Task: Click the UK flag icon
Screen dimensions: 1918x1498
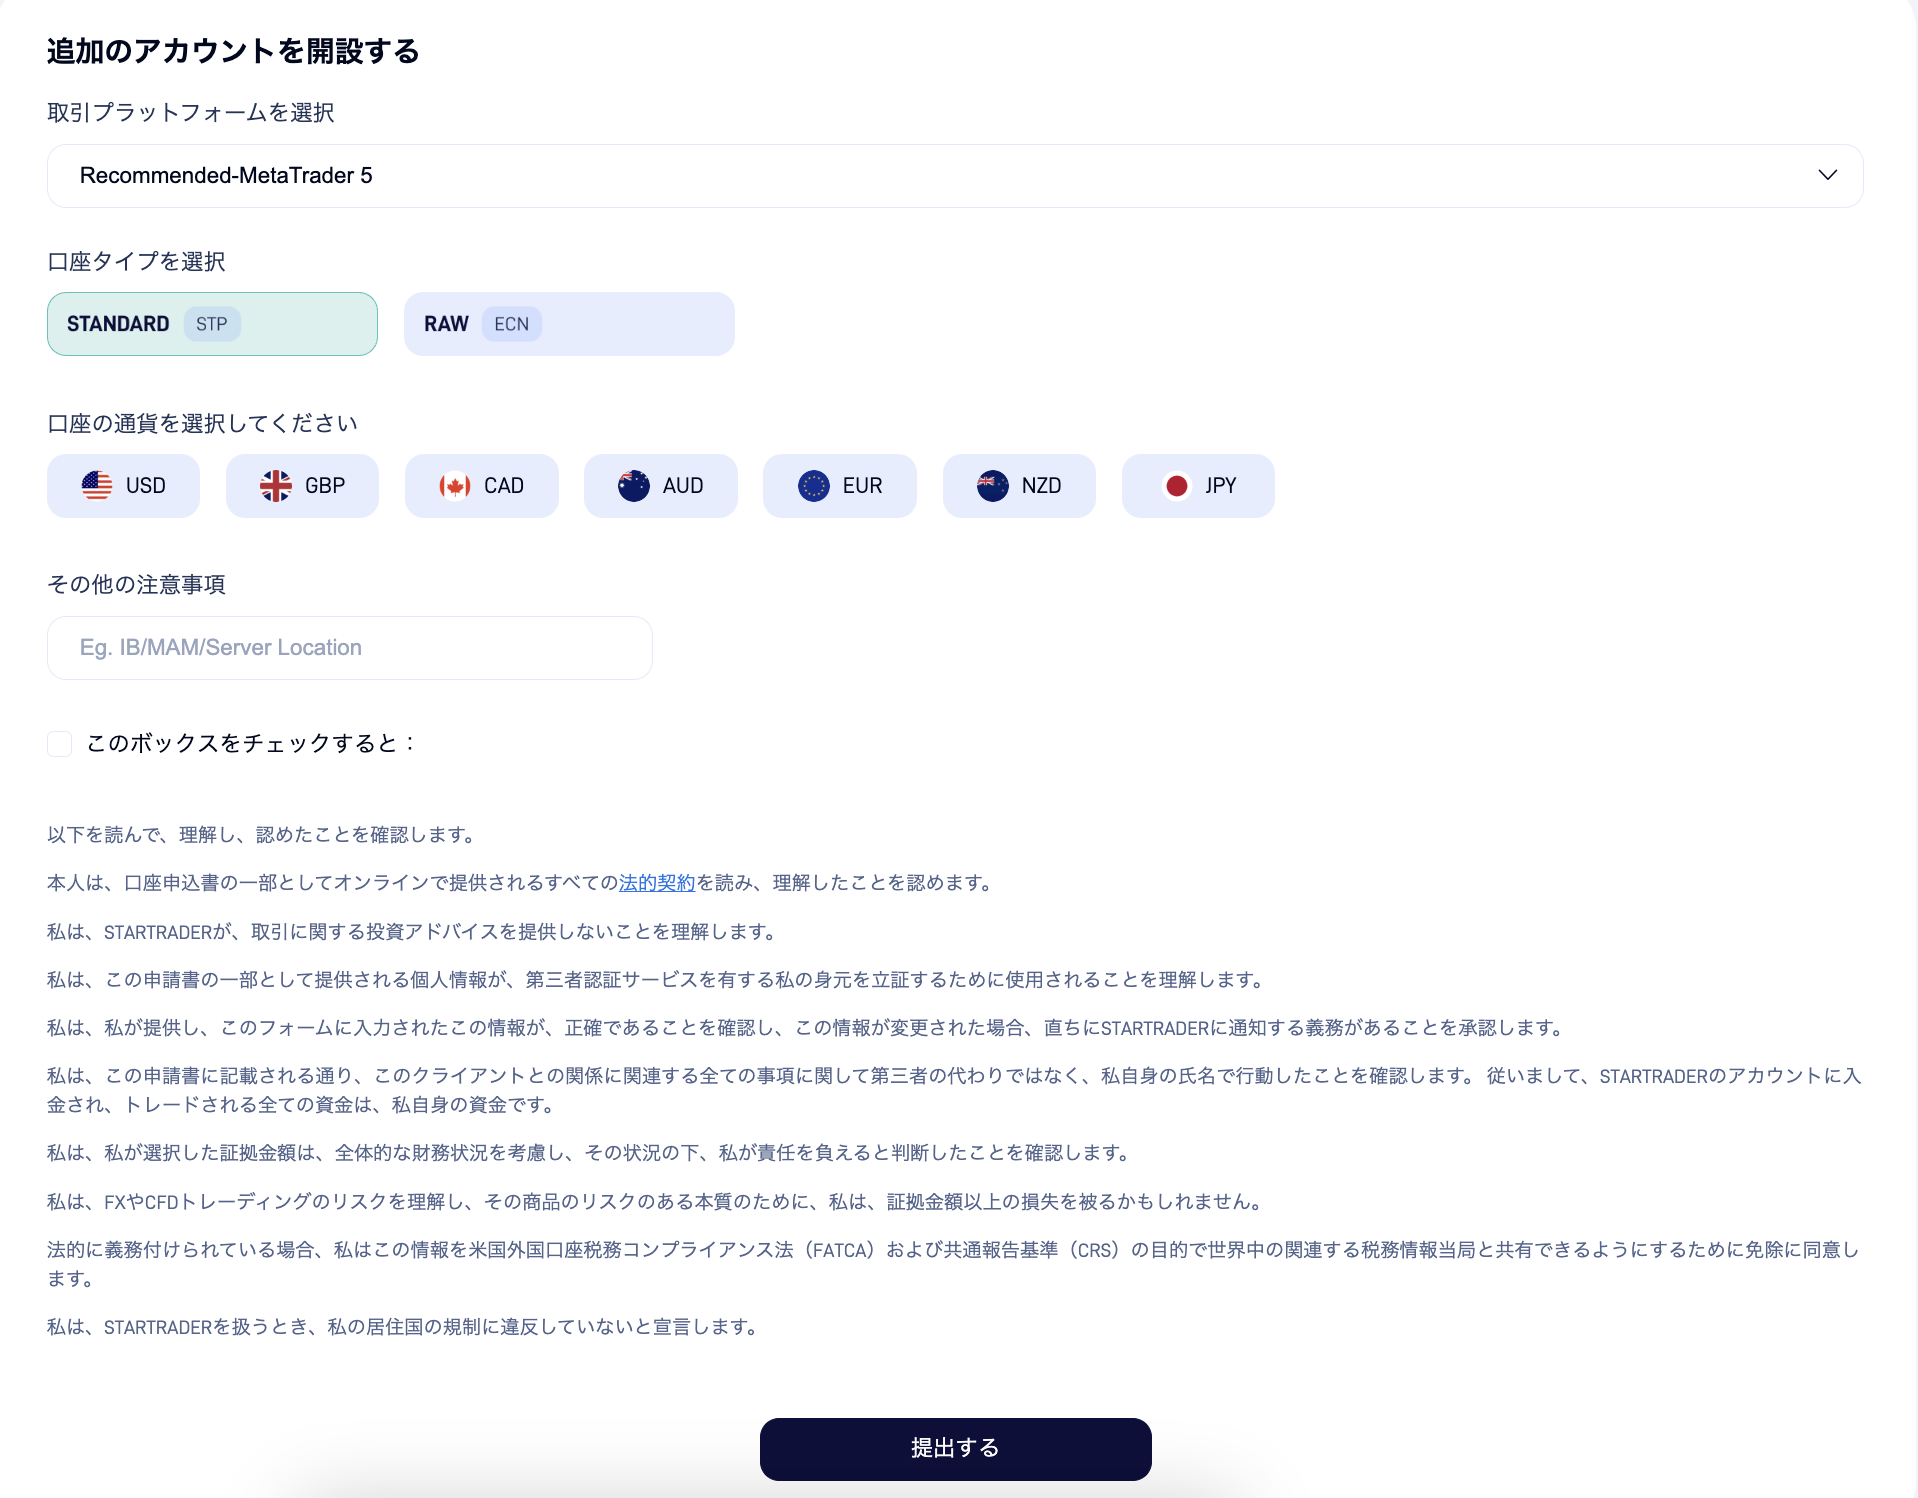Action: (x=276, y=486)
